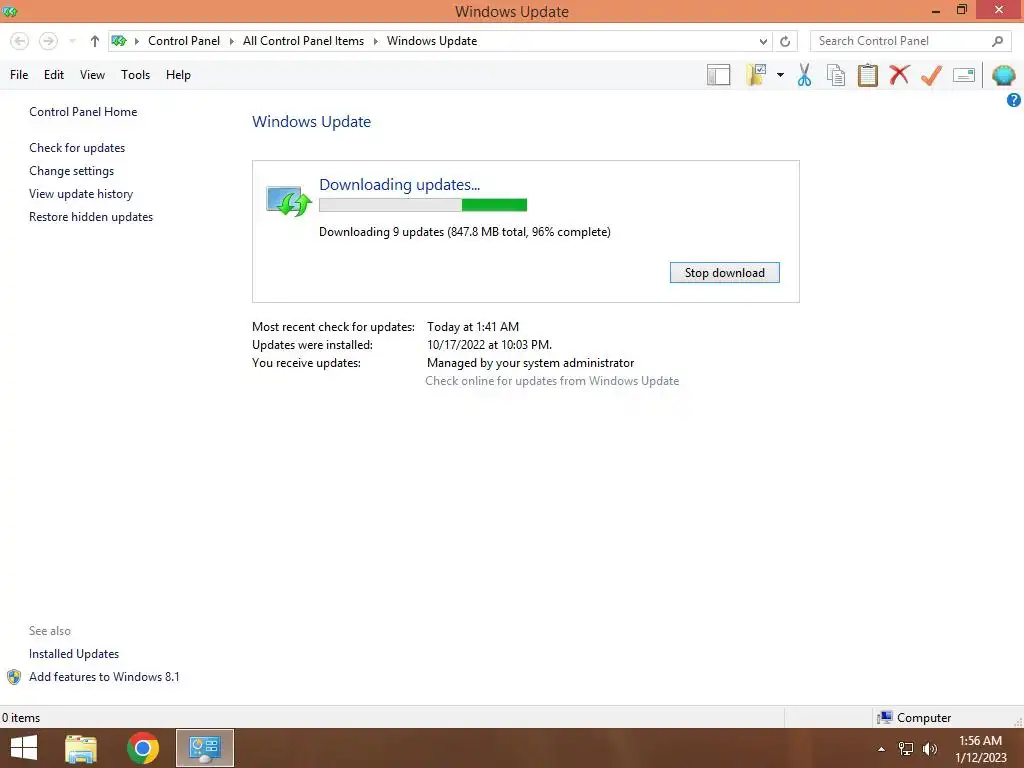Image resolution: width=1024 pixels, height=768 pixels.
Task: Click the Stop download button
Action: (x=724, y=272)
